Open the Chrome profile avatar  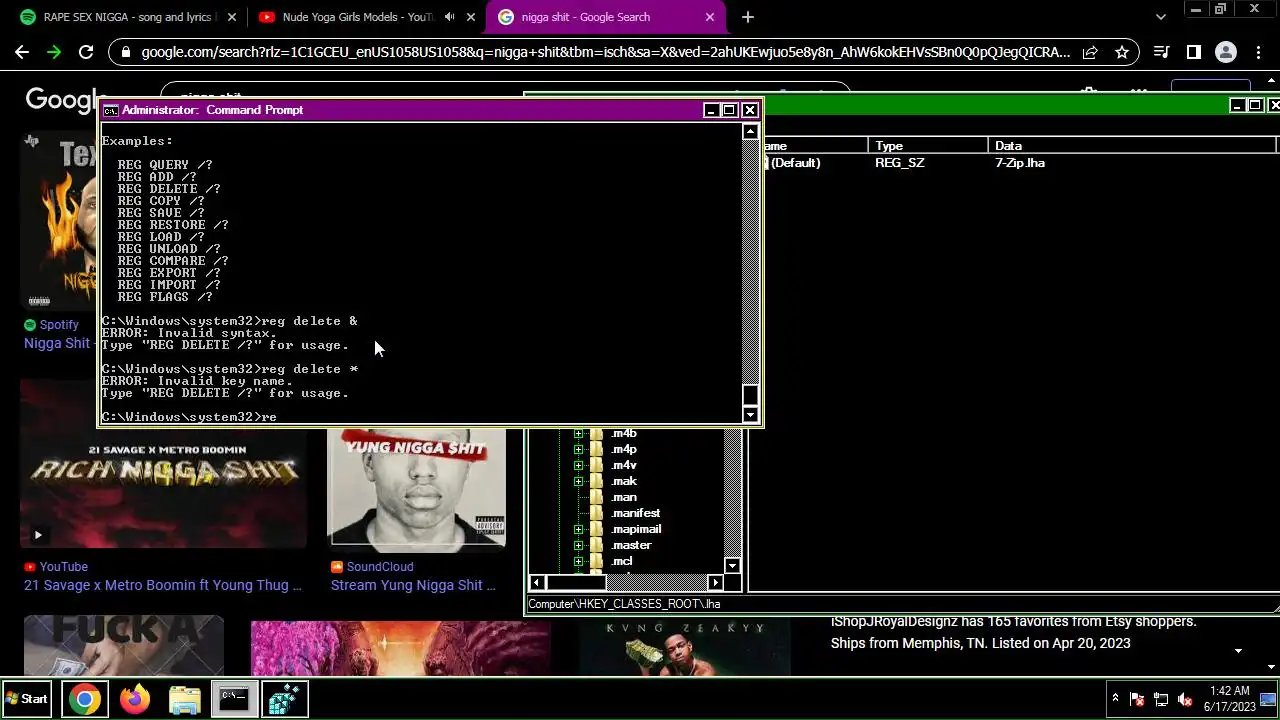[1225, 52]
